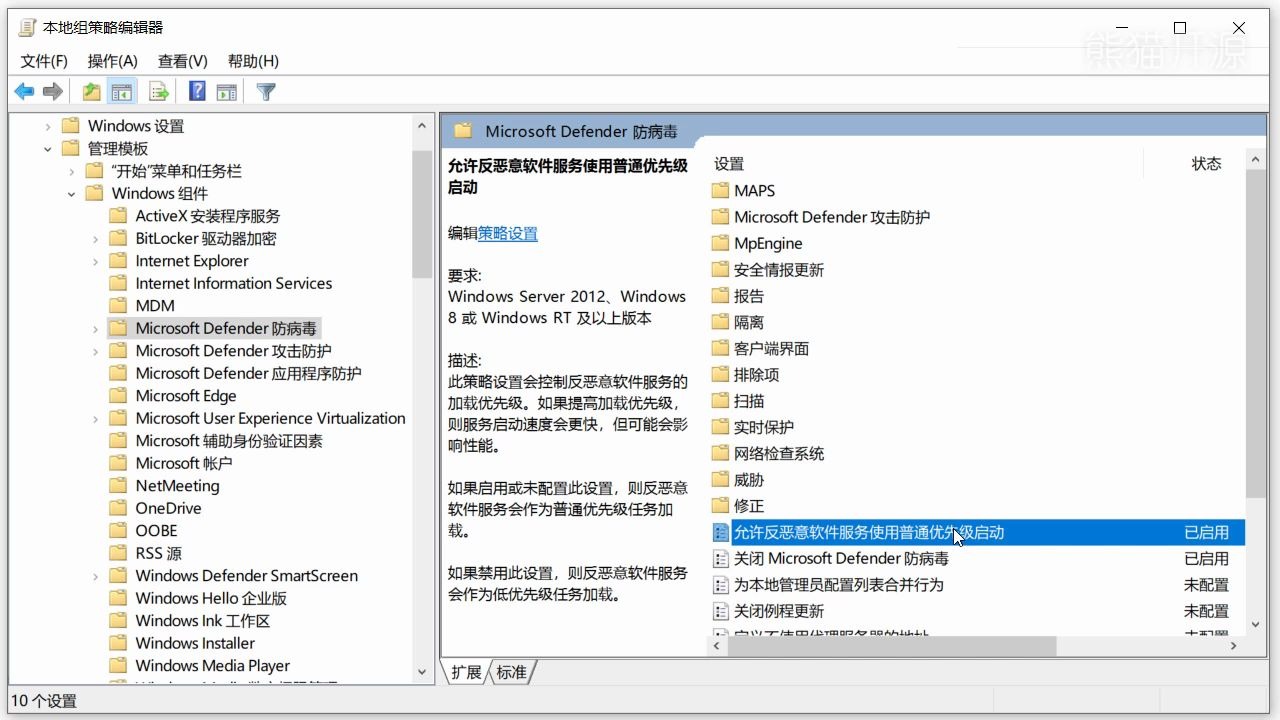Click folder icon in Microsoft Defender 防病毒 header

pos(462,131)
